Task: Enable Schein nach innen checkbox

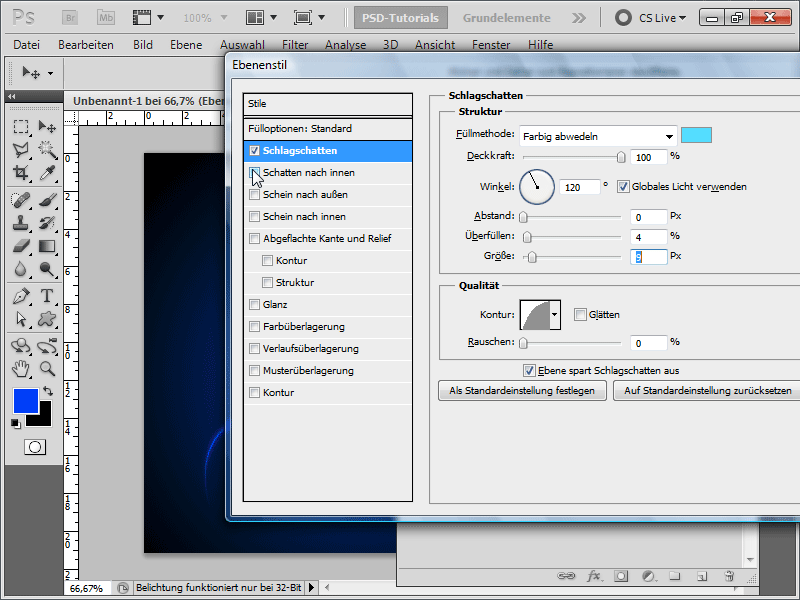Action: pos(254,216)
